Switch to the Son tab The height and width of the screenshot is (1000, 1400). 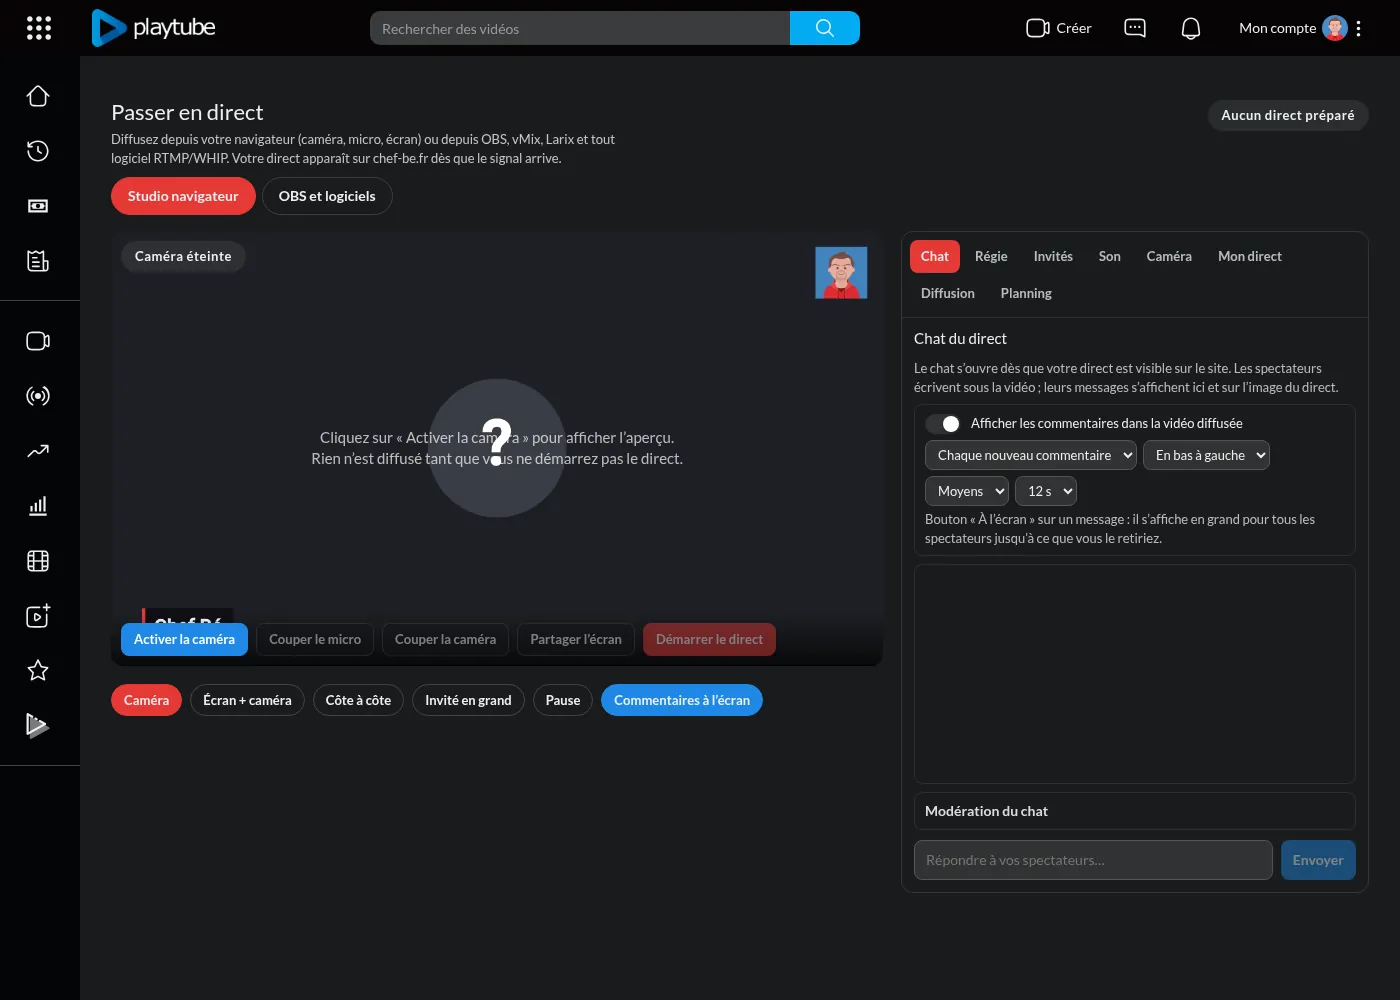(x=1110, y=256)
